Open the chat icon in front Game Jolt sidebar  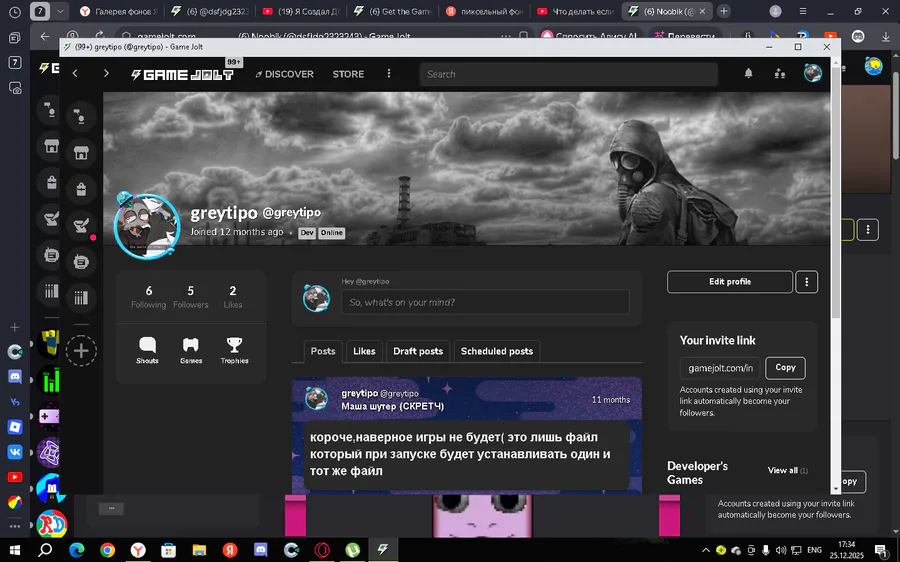(81, 117)
